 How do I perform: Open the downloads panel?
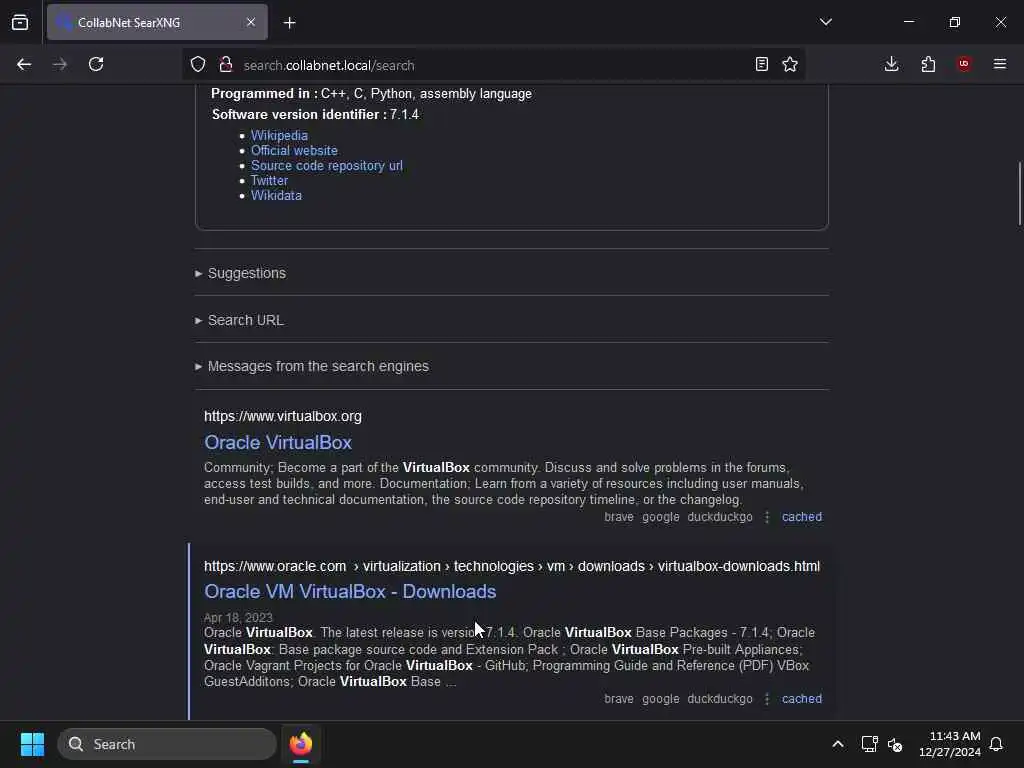pos(891,65)
